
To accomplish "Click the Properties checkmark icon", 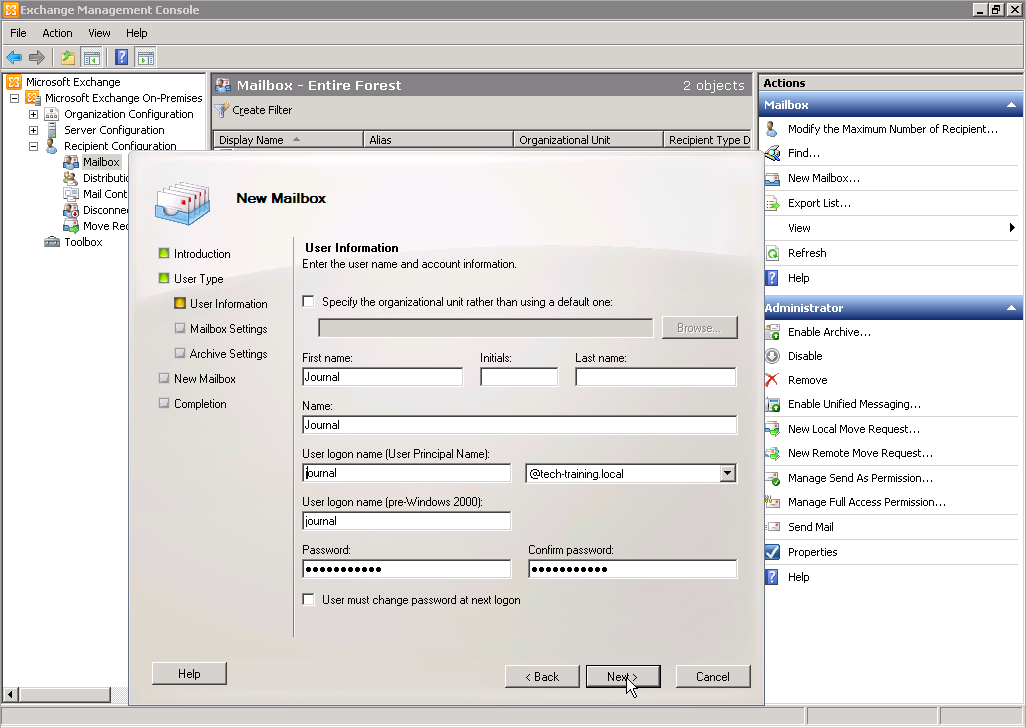I will coord(772,552).
